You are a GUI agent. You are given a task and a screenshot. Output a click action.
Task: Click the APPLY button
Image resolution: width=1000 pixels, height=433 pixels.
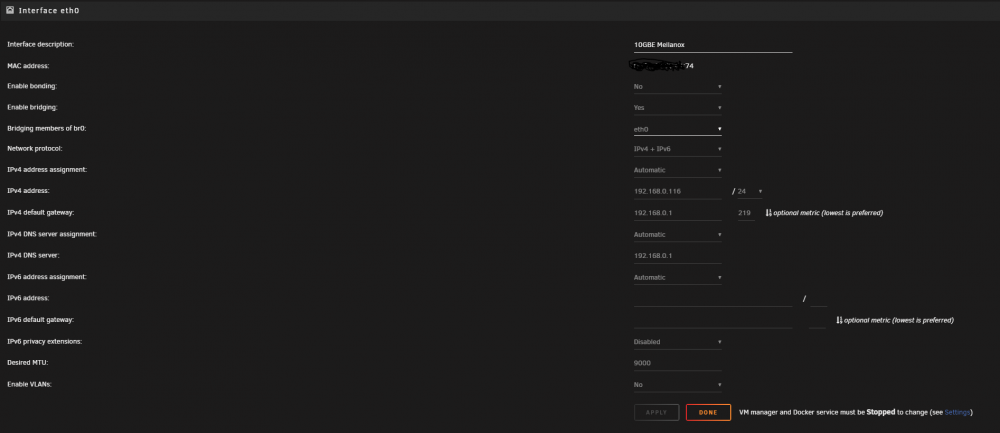656,413
